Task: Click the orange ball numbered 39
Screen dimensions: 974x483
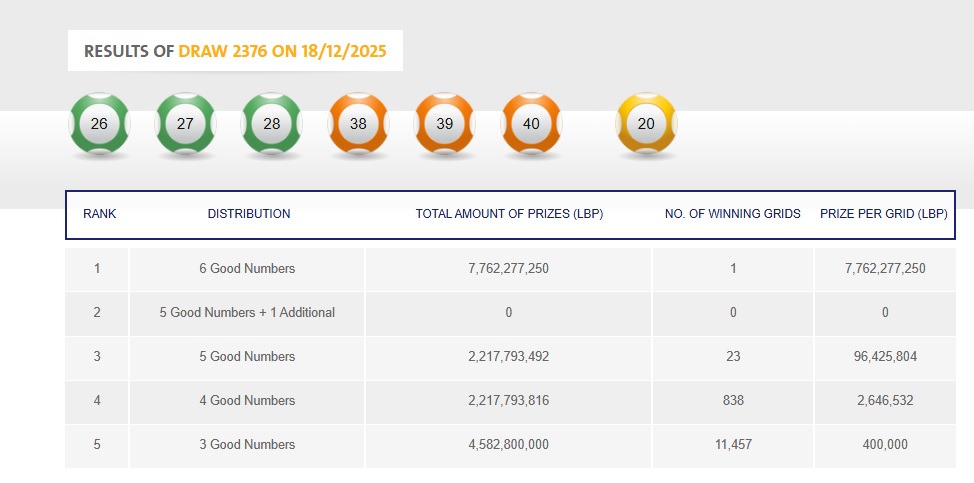Action: pos(445,125)
